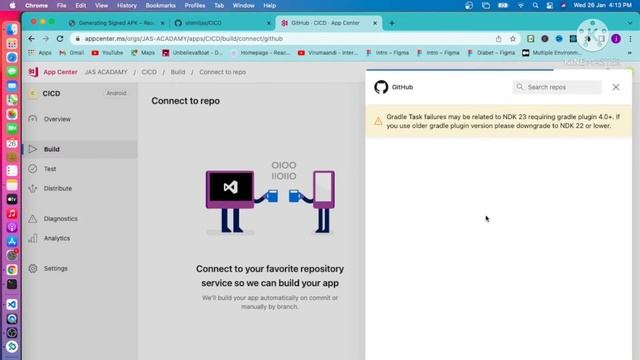Open Analytics in sidebar
Viewport: 640px width, 360px height.
[57, 238]
